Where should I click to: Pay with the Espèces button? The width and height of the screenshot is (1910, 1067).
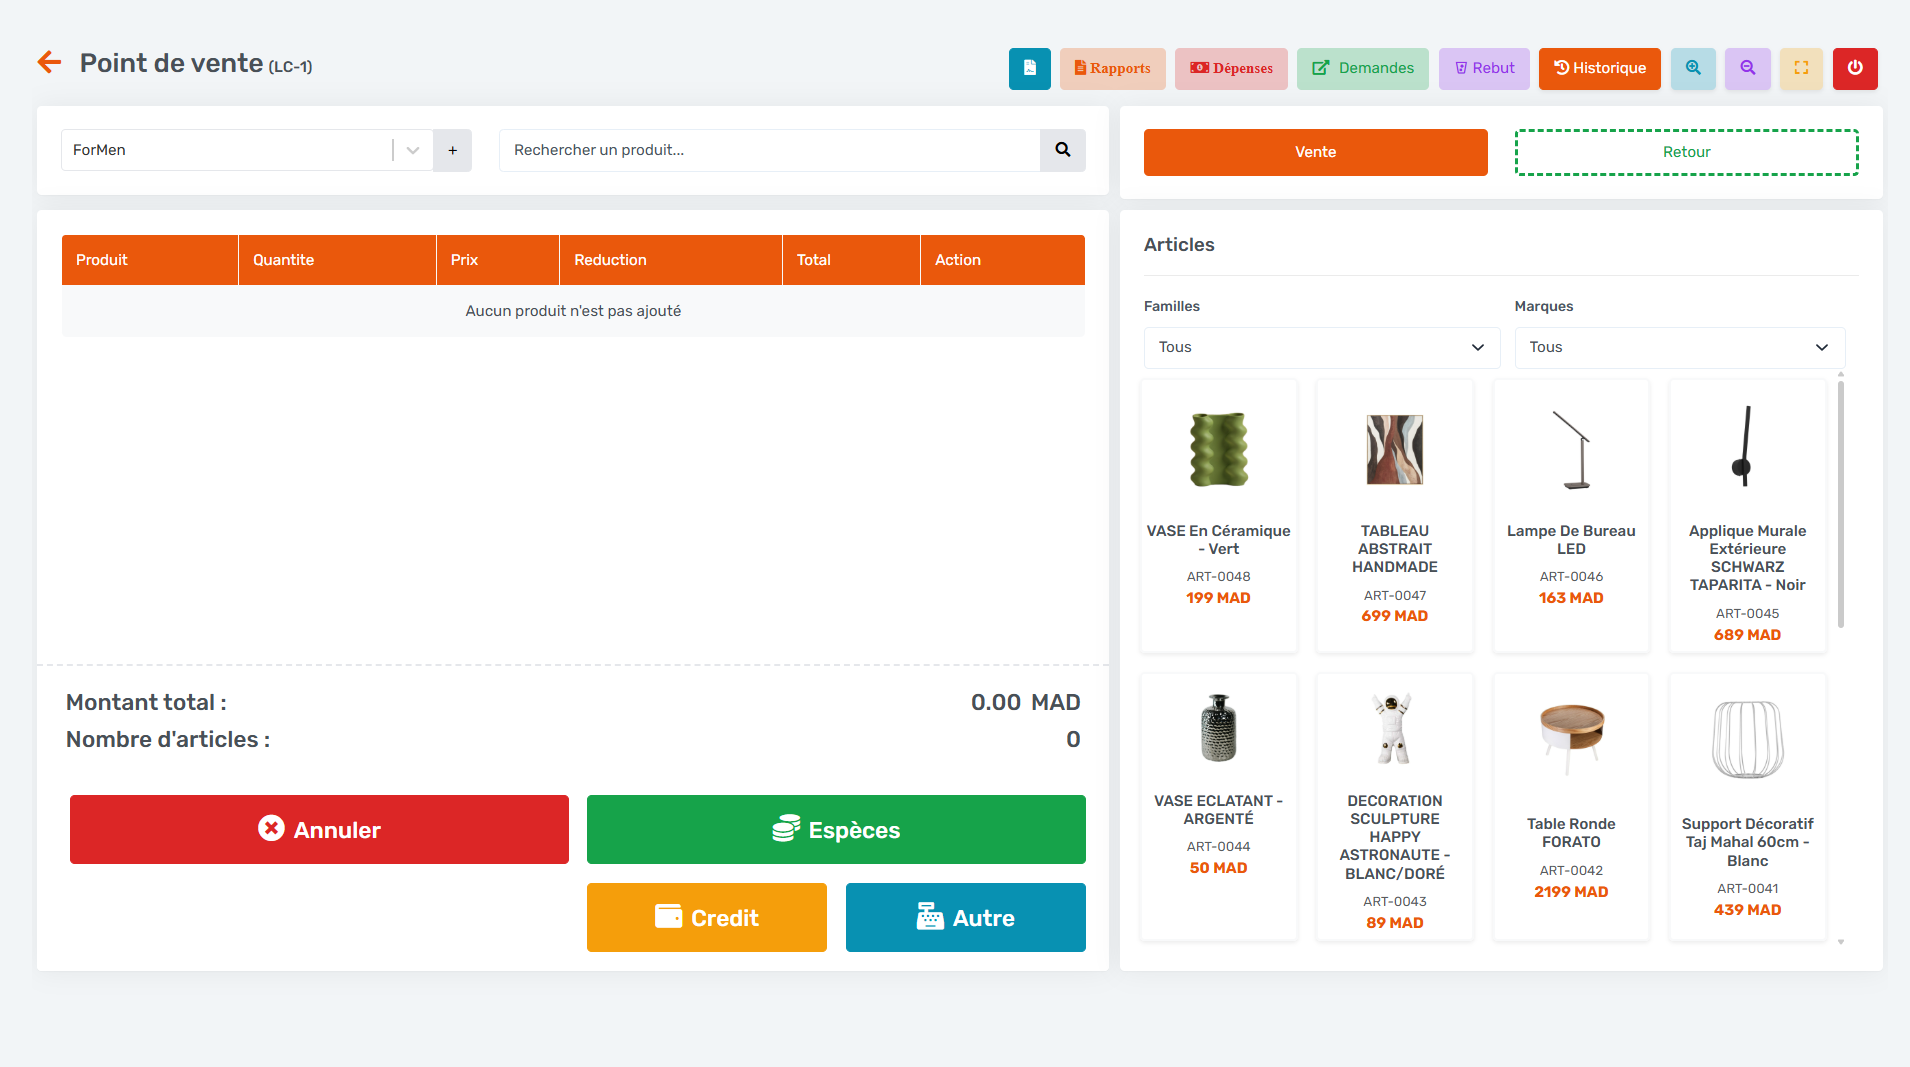836,829
